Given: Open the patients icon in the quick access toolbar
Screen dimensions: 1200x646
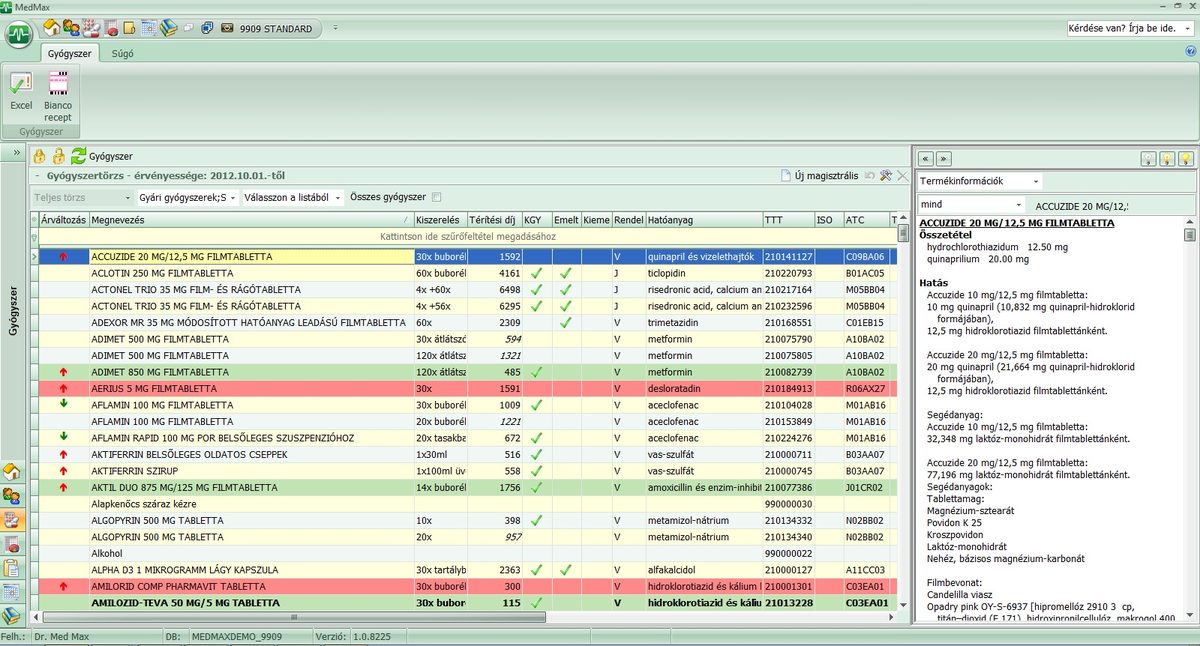Looking at the screenshot, I should tap(70, 28).
